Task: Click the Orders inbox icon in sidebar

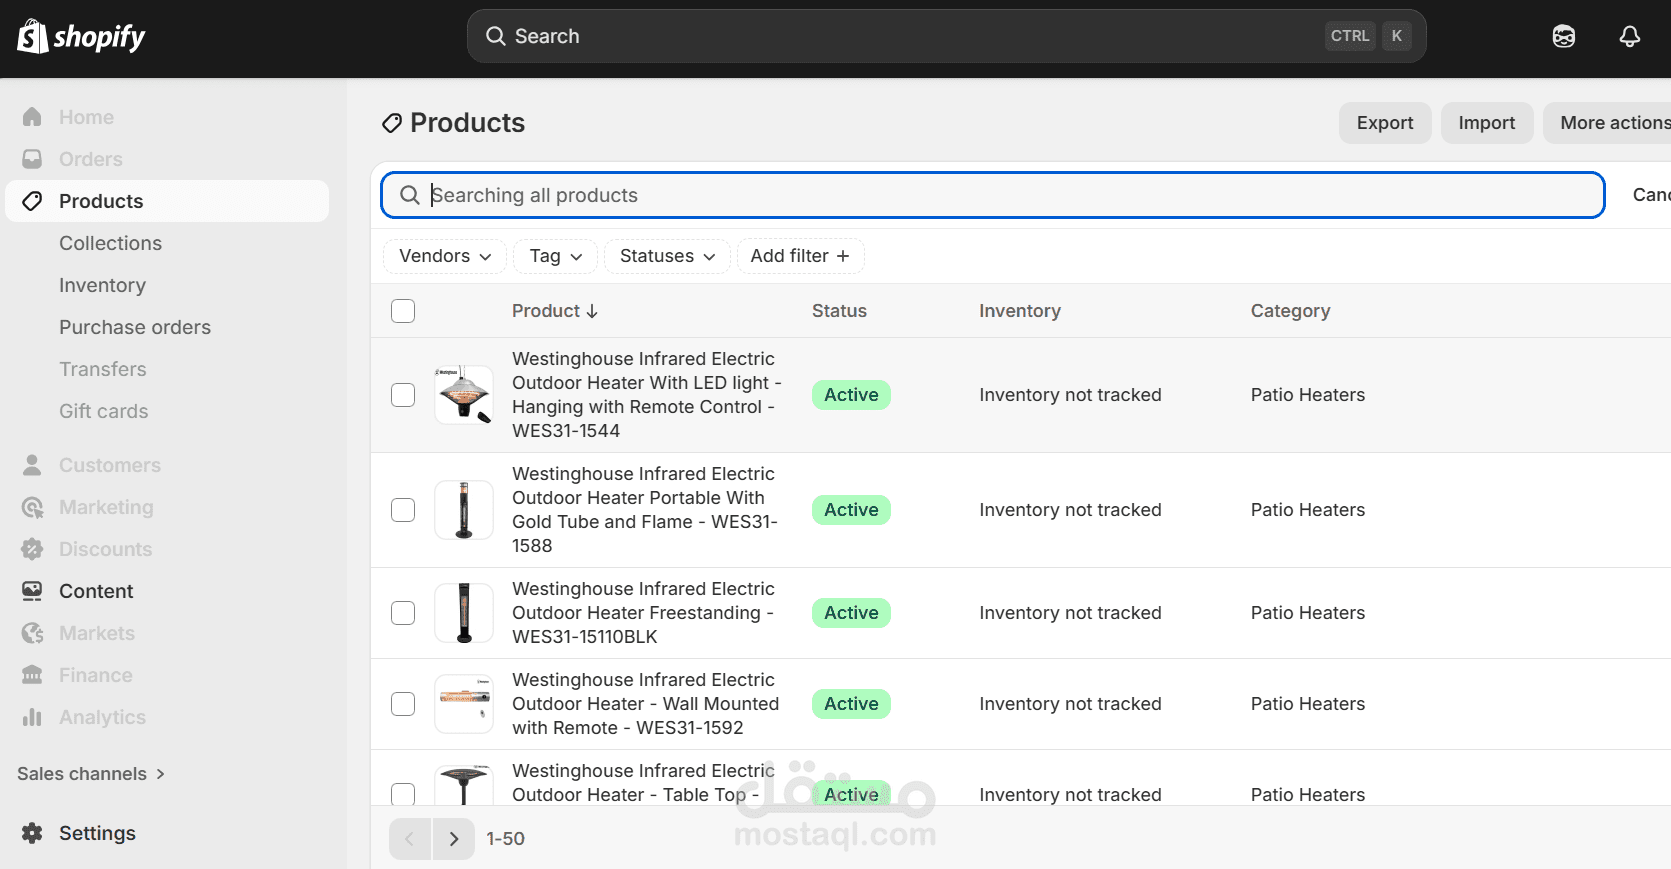Action: tap(32, 159)
